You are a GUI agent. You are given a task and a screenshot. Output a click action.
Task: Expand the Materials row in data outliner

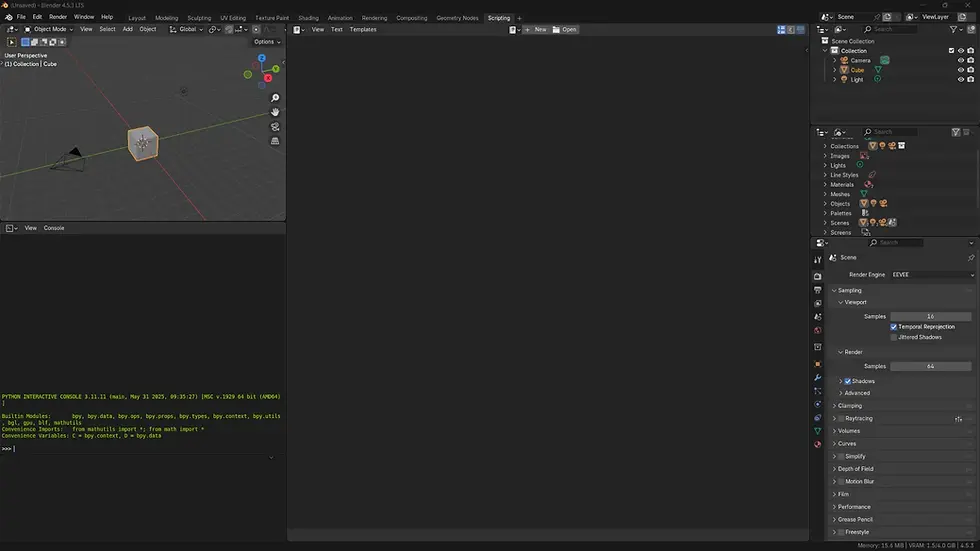pyautogui.click(x=825, y=185)
